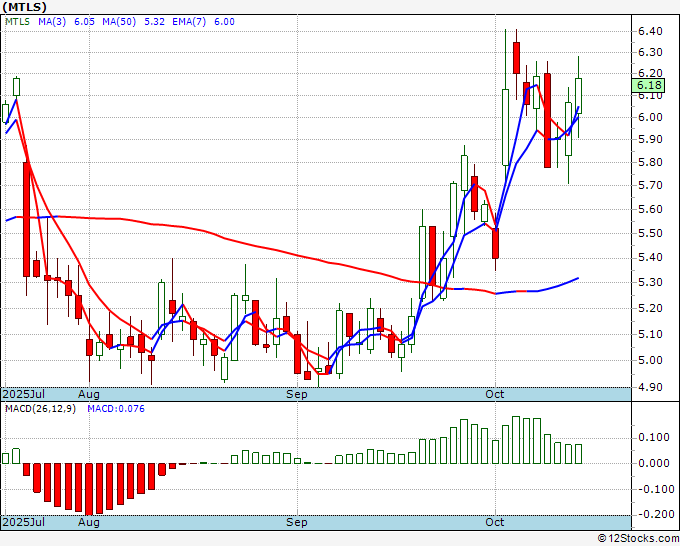Click the MACD:0.076 value label
The image size is (680, 546).
pyautogui.click(x=116, y=409)
